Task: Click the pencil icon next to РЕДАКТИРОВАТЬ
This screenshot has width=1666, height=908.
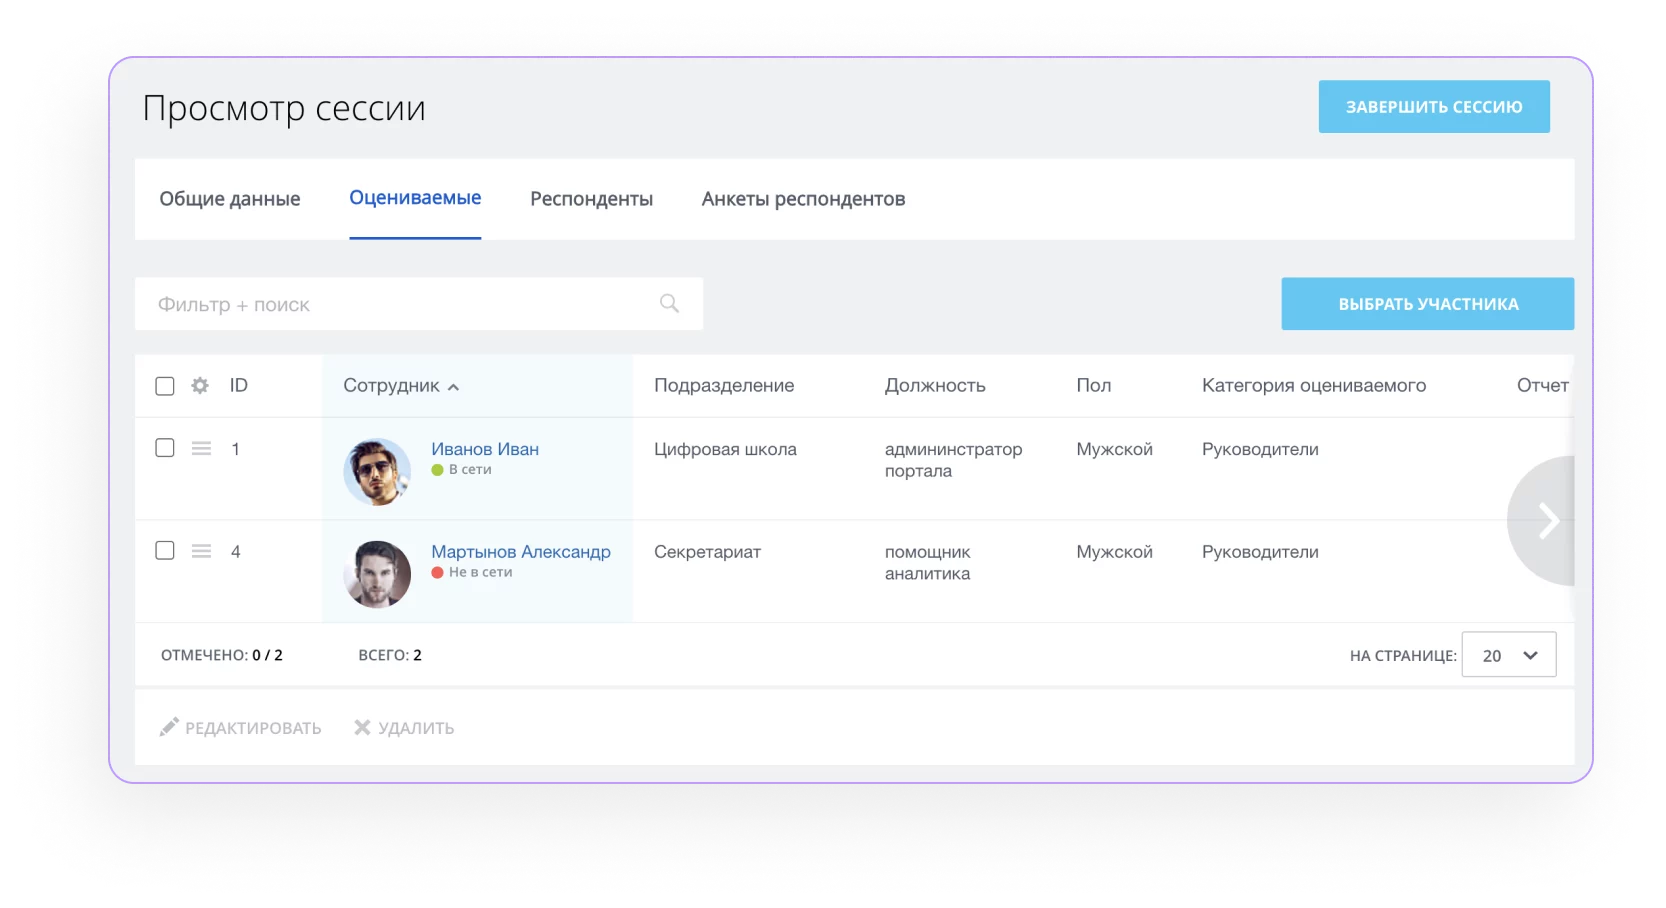Action: pos(168,727)
